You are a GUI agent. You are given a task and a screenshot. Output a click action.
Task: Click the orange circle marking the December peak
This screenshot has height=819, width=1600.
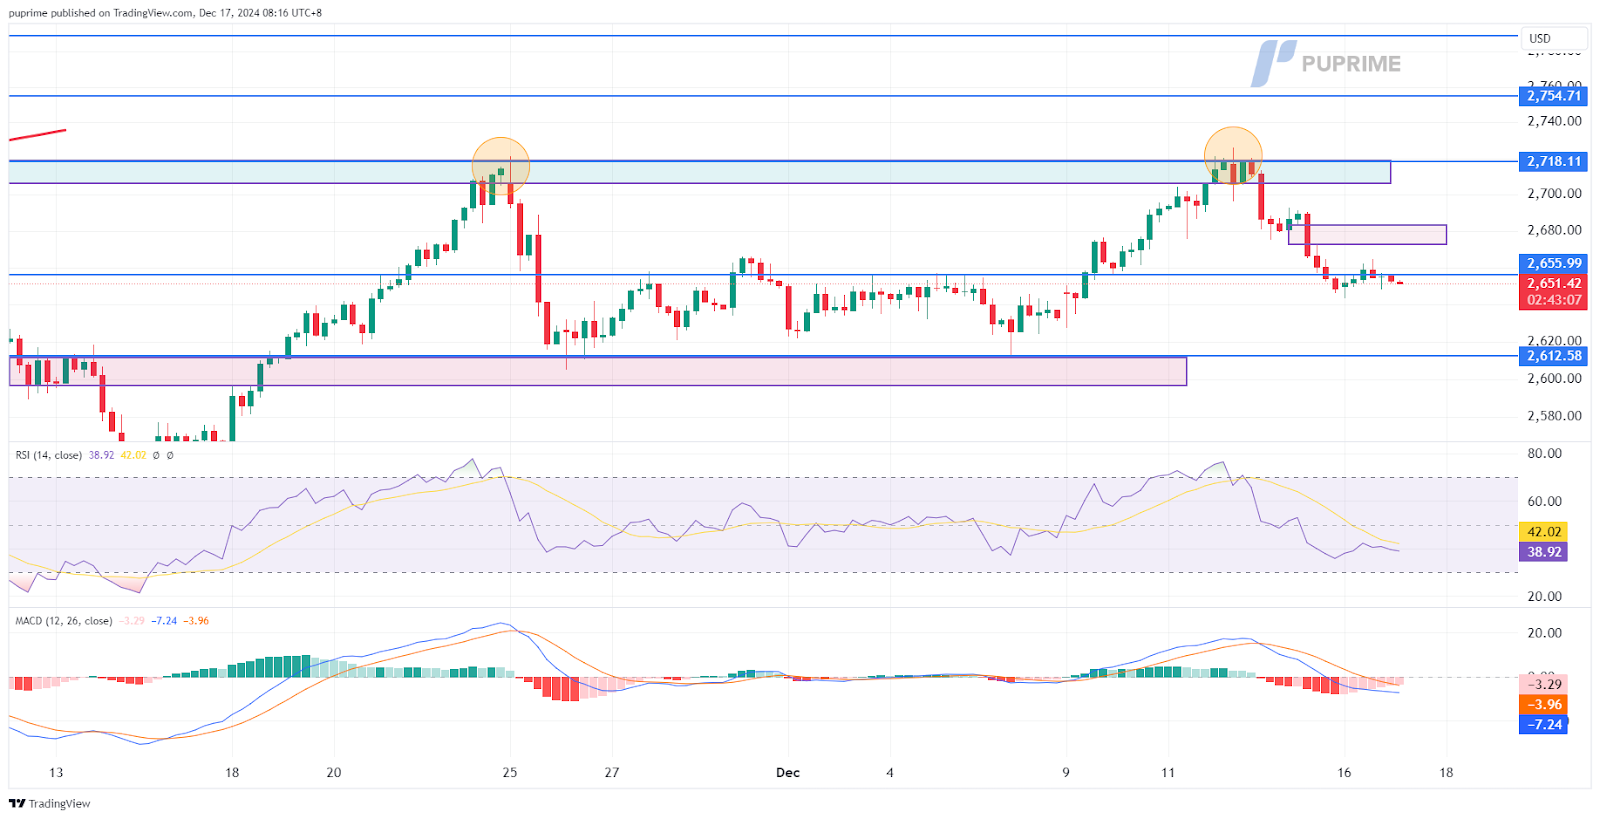pos(1233,156)
